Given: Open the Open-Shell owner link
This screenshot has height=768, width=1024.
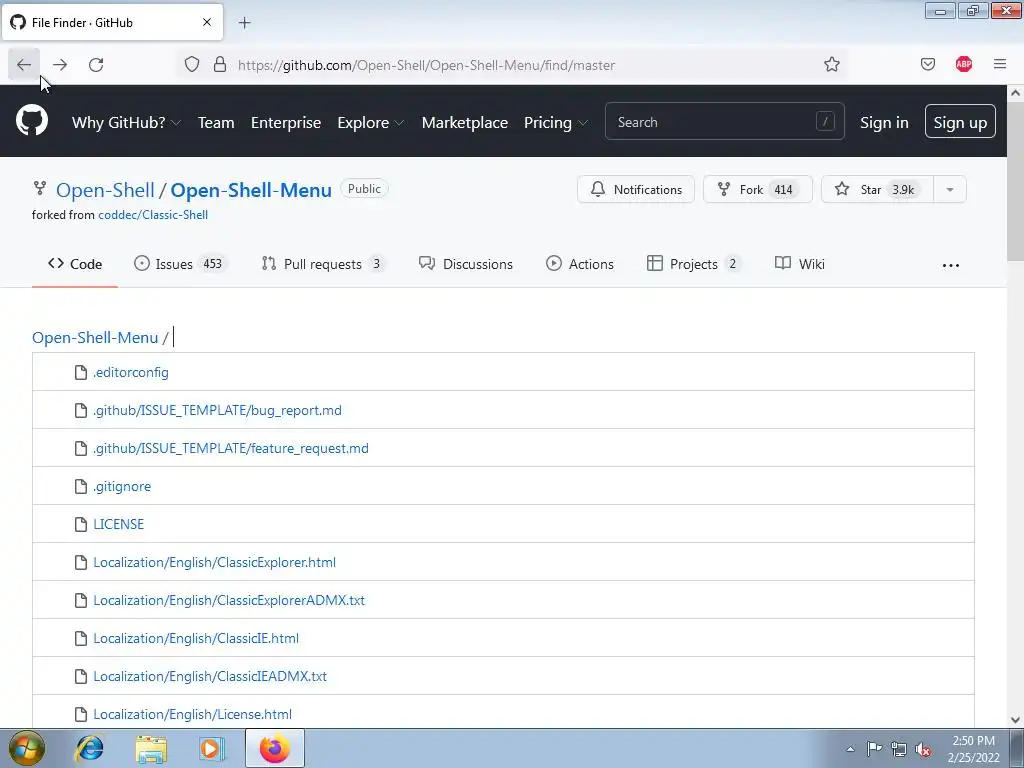Looking at the screenshot, I should pos(105,190).
